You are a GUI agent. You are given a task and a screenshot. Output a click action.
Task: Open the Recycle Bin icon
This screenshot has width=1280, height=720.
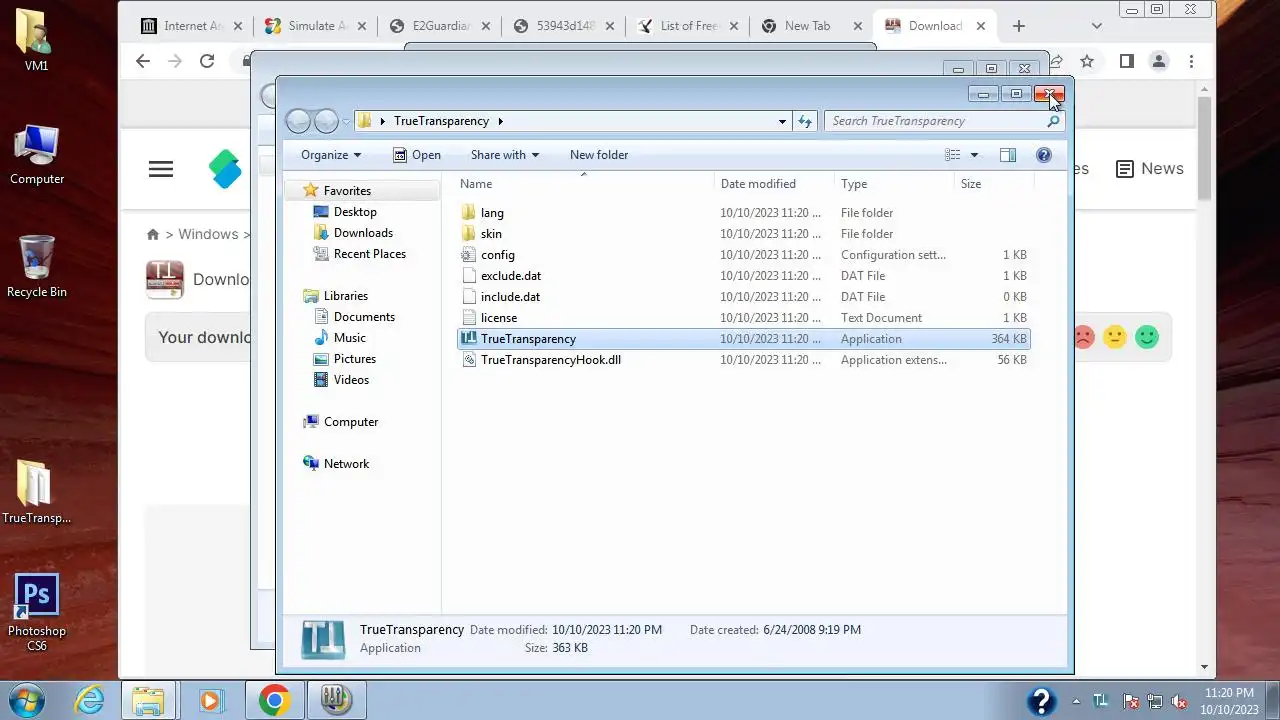click(37, 266)
